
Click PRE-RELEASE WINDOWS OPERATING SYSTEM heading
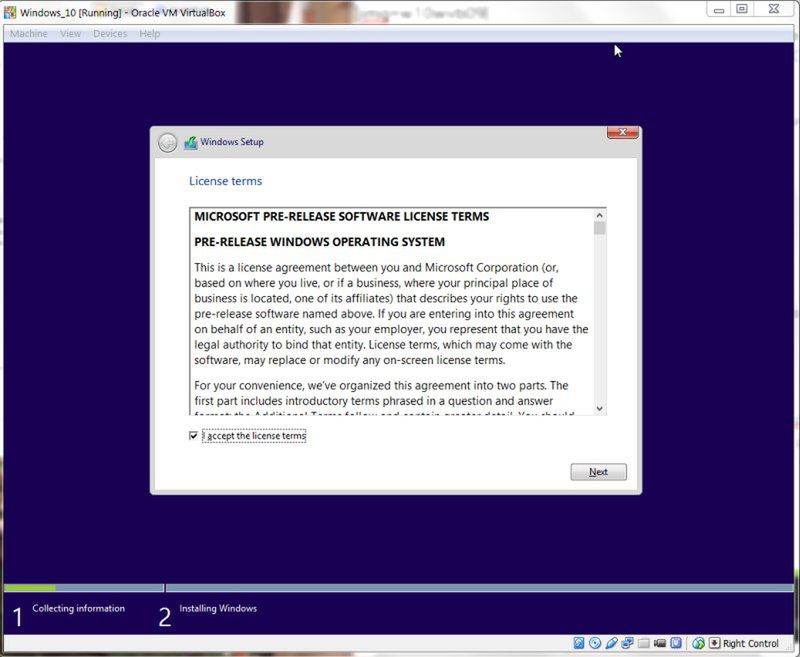point(319,242)
